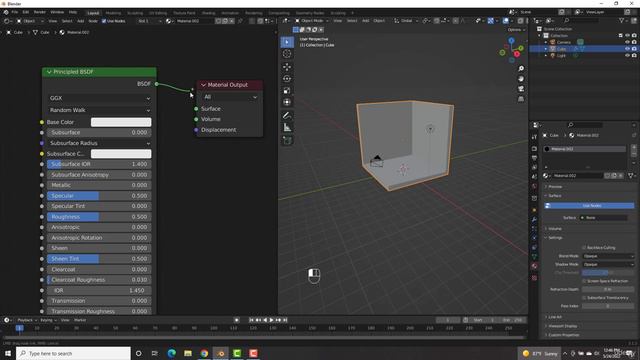This screenshot has height=360, width=640.
Task: Open the File menu
Action: (15, 12)
